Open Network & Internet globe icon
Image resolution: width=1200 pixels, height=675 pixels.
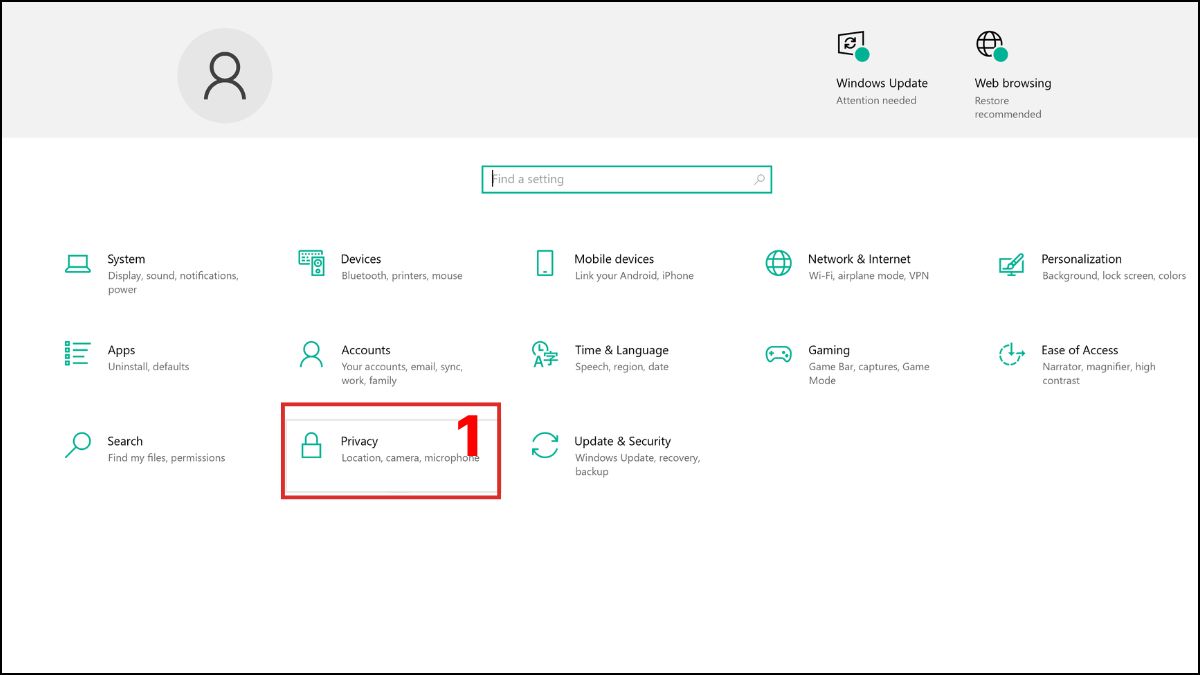[778, 264]
